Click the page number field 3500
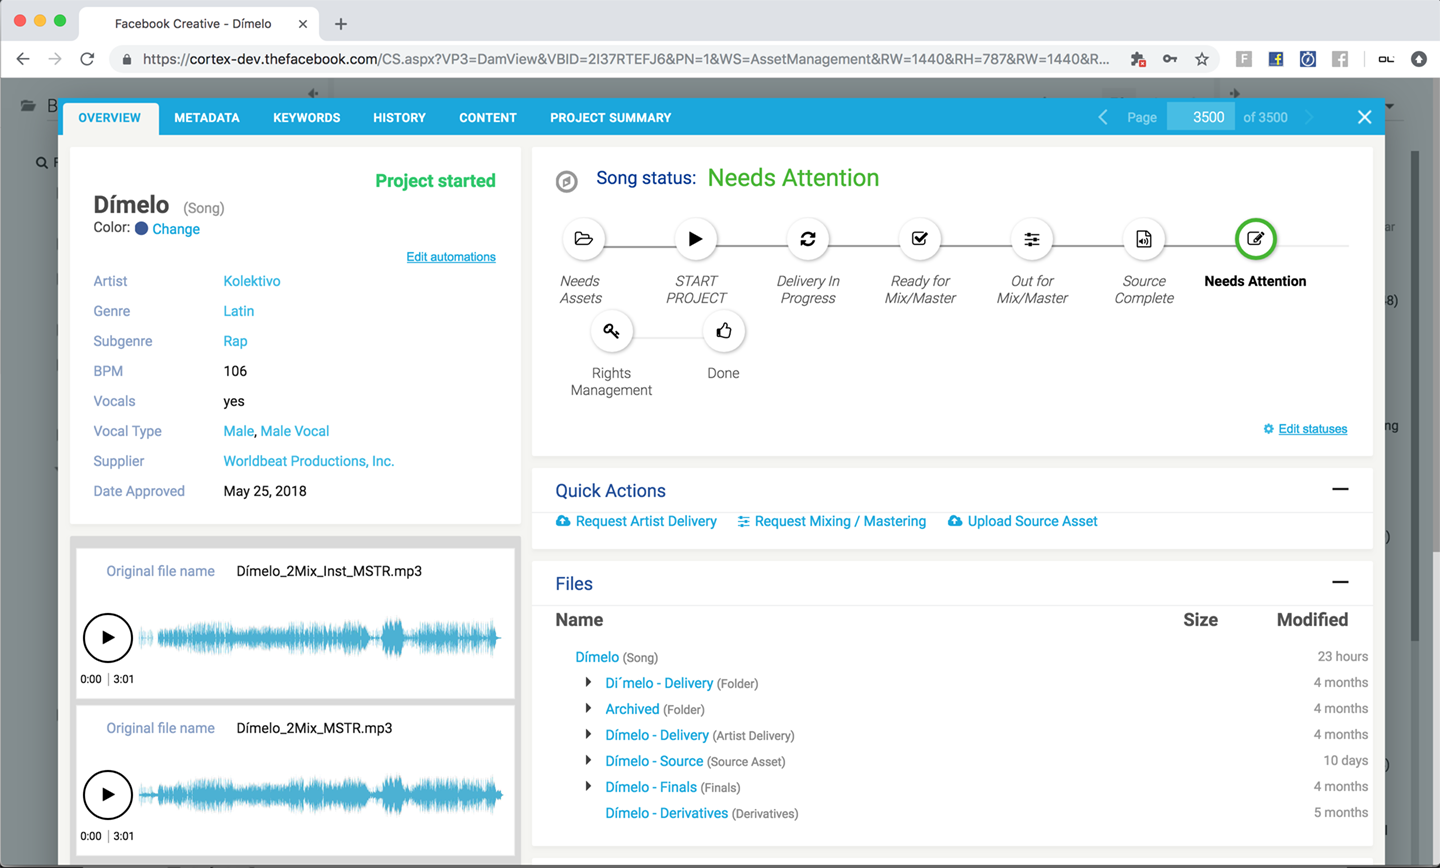The image size is (1440, 868). [1201, 117]
